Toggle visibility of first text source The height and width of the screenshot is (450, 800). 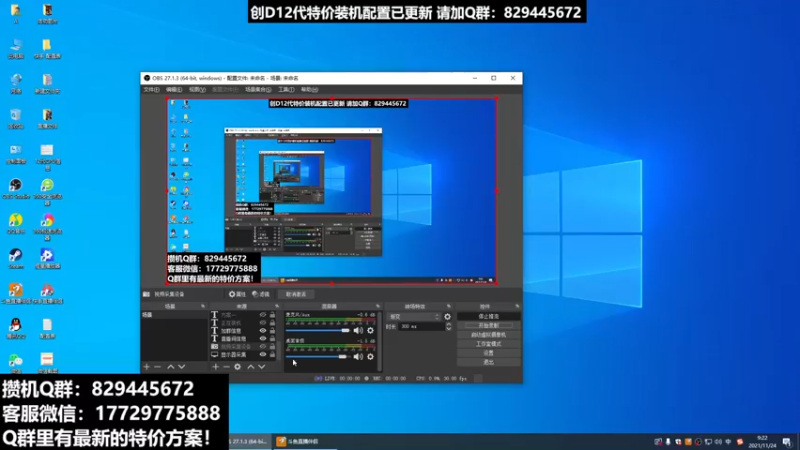(x=263, y=315)
